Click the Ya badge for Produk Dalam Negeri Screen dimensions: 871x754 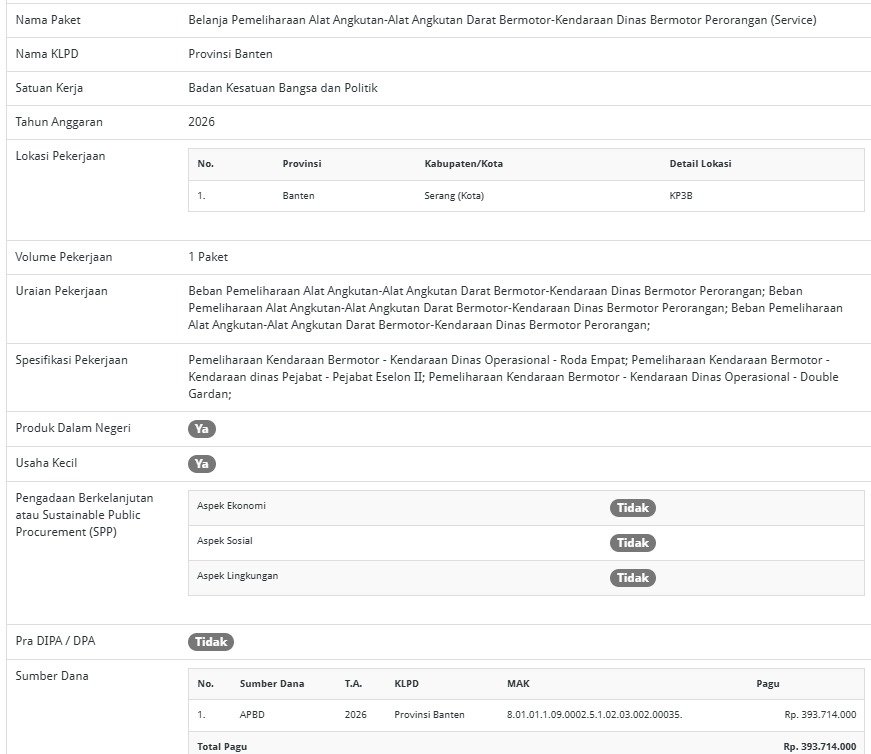(x=201, y=429)
